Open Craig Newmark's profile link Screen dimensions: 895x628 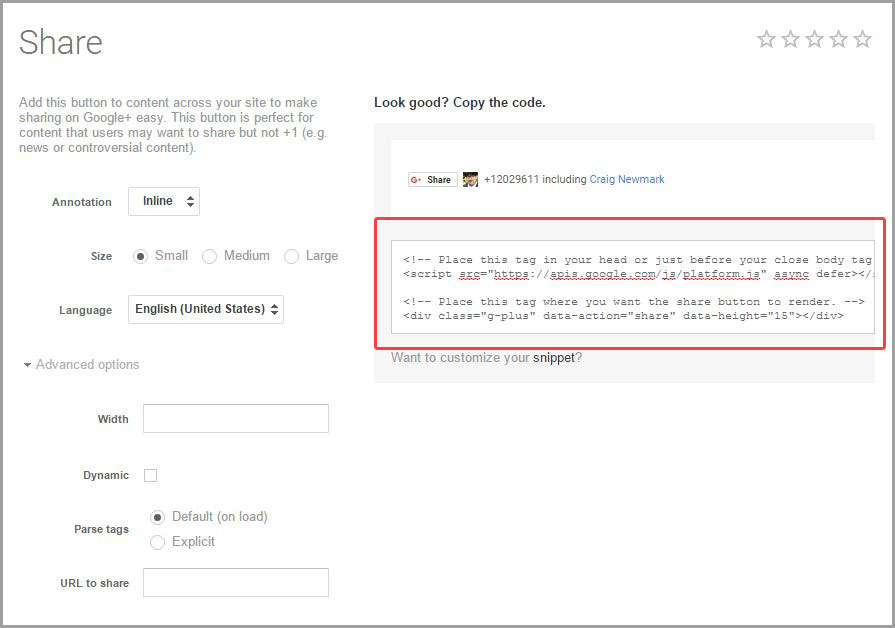coord(627,179)
